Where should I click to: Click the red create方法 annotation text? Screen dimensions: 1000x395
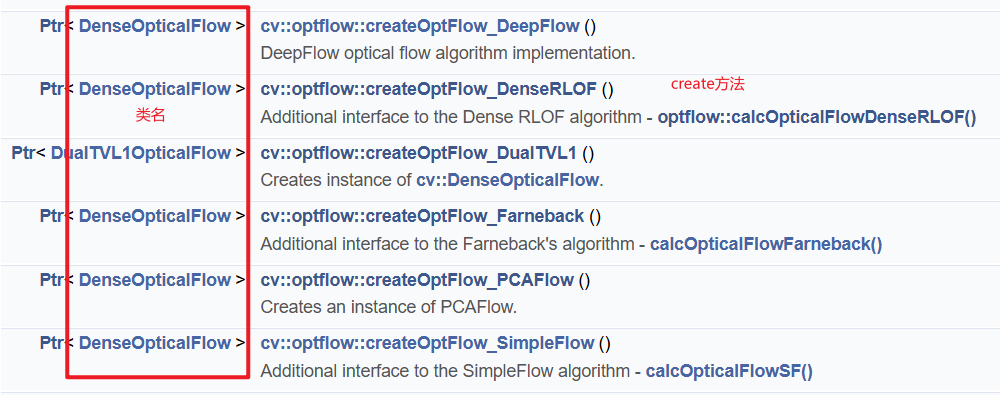click(x=708, y=84)
